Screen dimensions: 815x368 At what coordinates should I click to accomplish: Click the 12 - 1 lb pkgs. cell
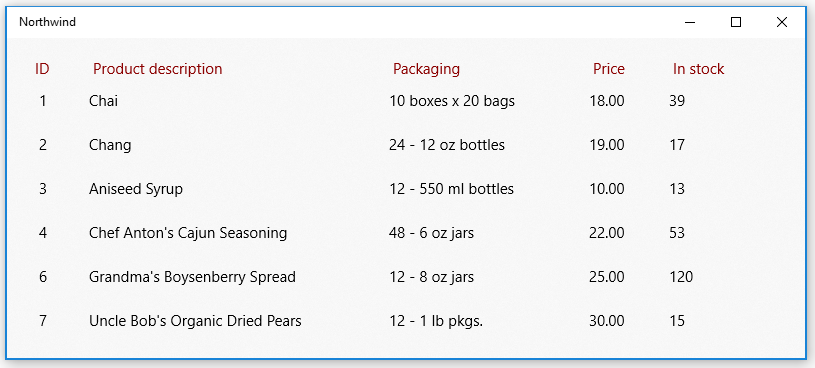point(436,321)
